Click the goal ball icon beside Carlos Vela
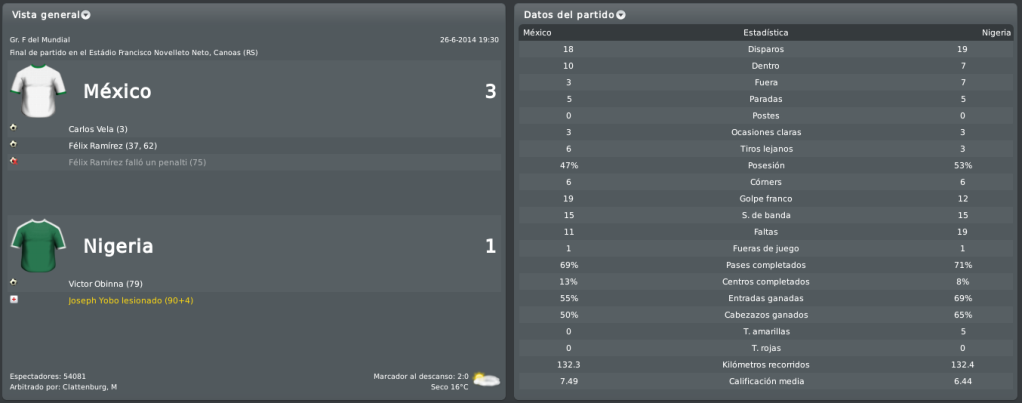This screenshot has width=1022, height=403. click(14, 128)
